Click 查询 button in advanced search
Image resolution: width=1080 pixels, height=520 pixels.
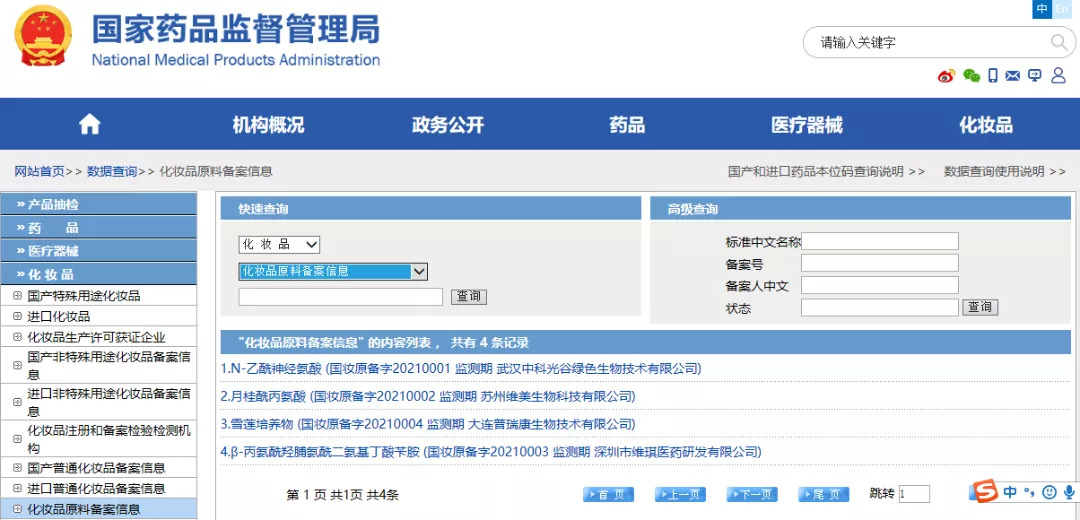[x=980, y=307]
